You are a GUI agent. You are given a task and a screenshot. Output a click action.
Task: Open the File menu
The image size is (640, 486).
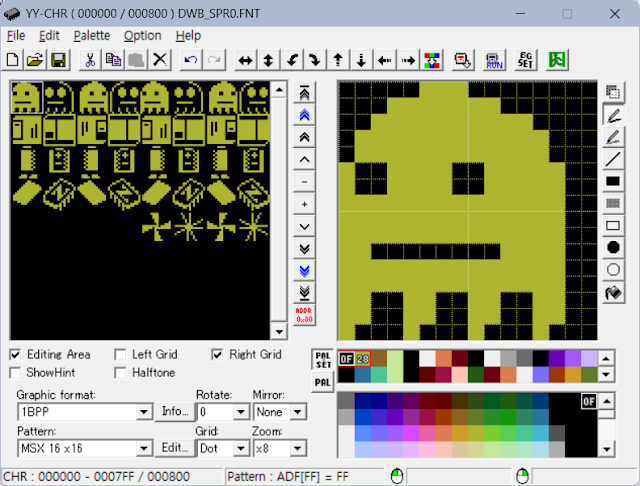(x=16, y=36)
